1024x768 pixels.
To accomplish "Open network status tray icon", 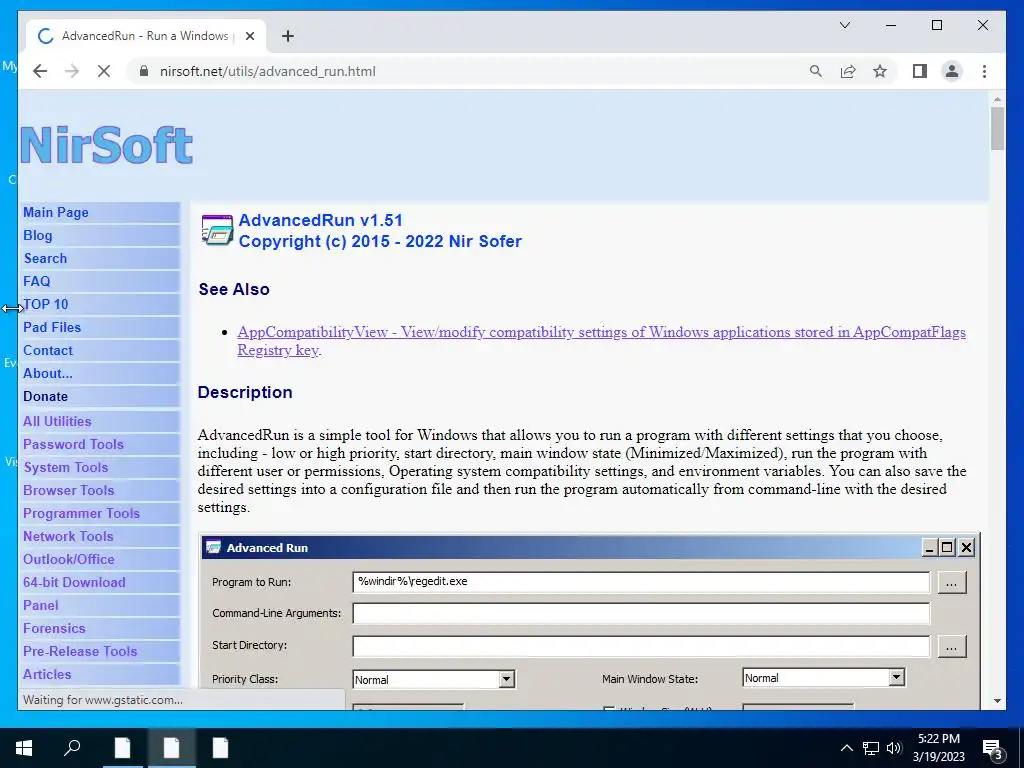I will pyautogui.click(x=871, y=748).
